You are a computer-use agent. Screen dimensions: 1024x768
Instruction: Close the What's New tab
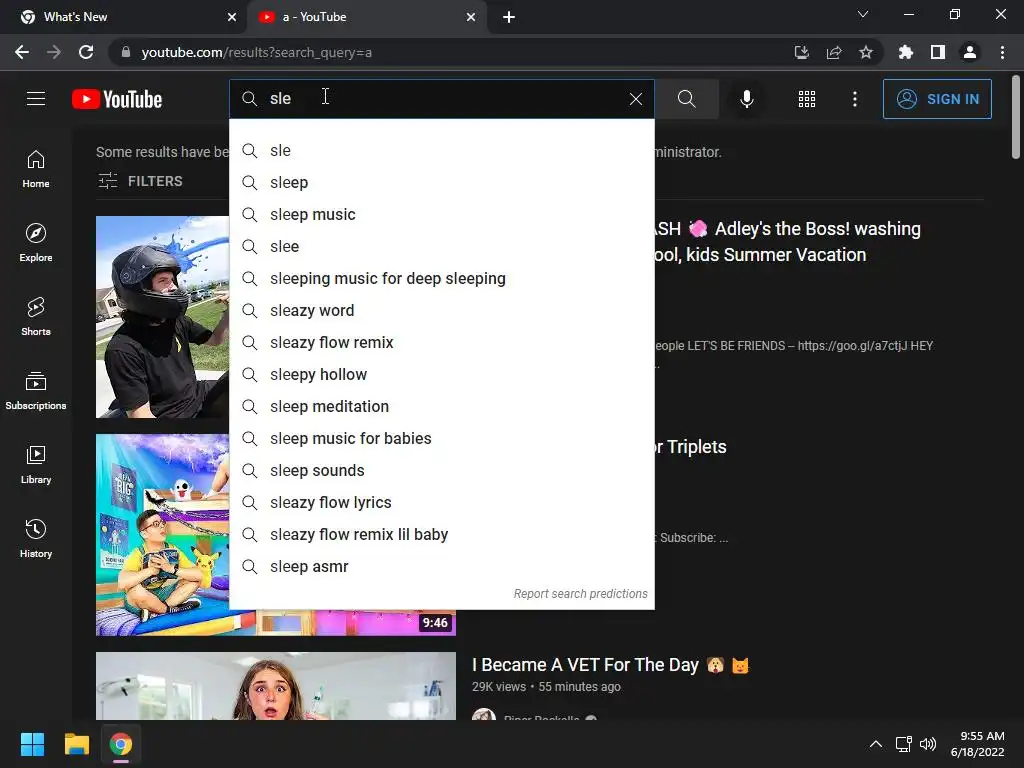[232, 17]
